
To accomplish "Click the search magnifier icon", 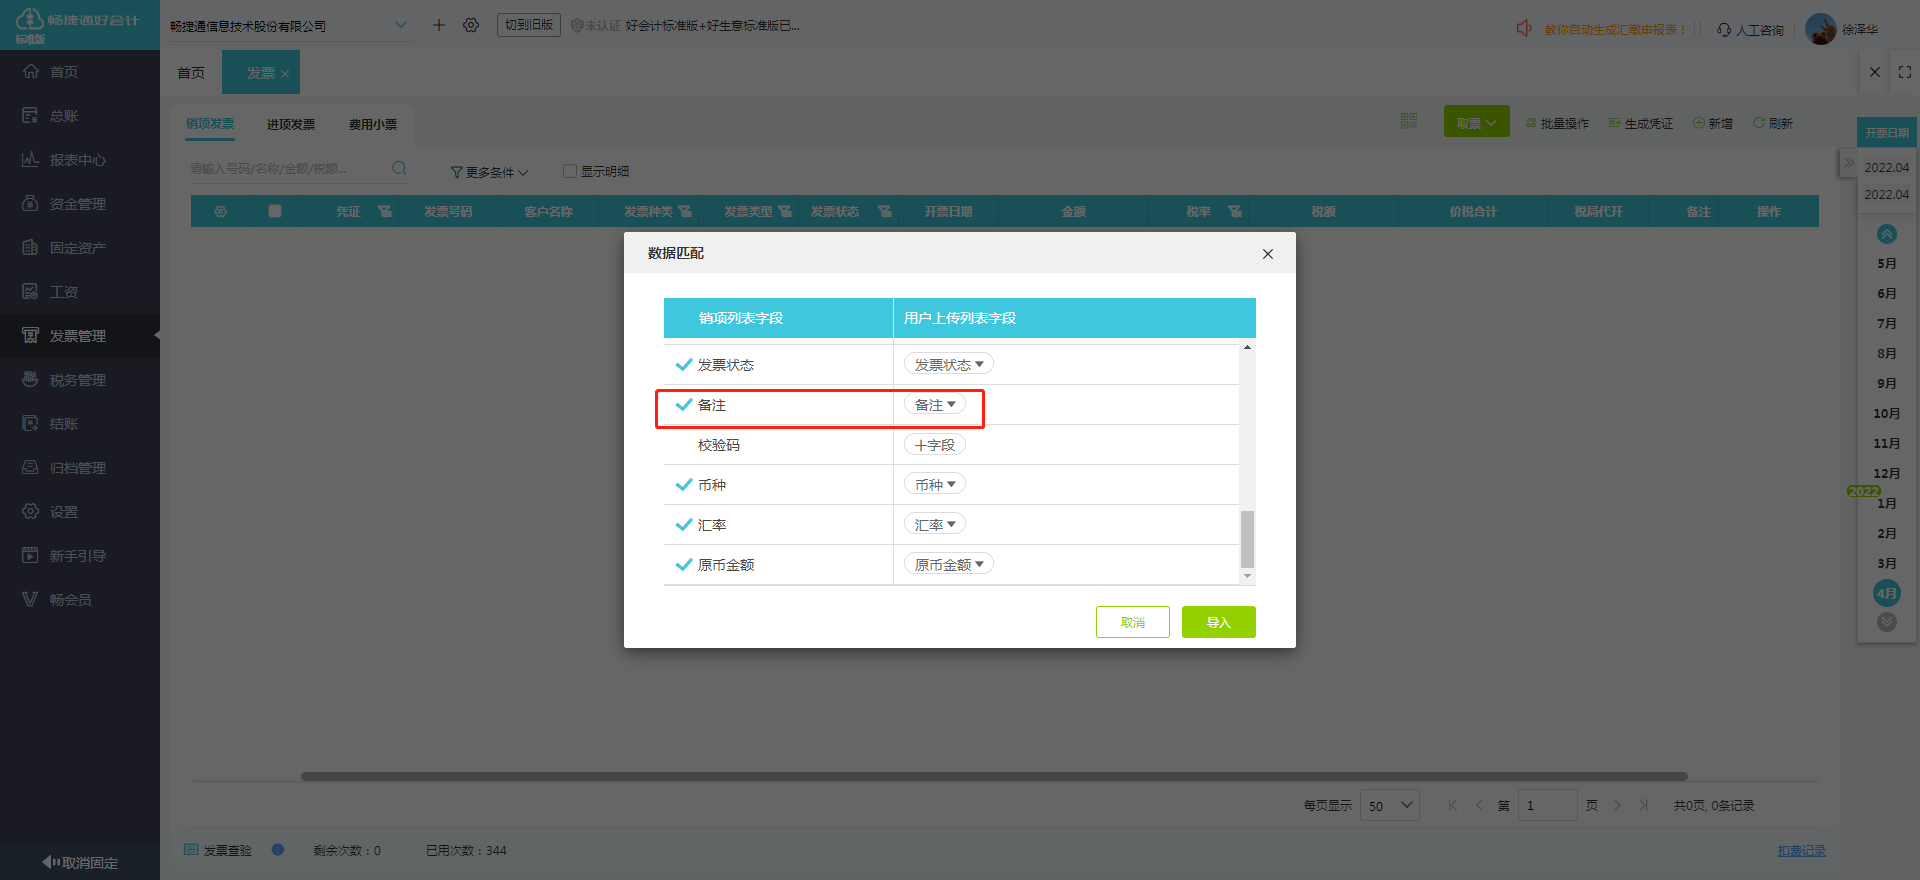I will (x=399, y=168).
